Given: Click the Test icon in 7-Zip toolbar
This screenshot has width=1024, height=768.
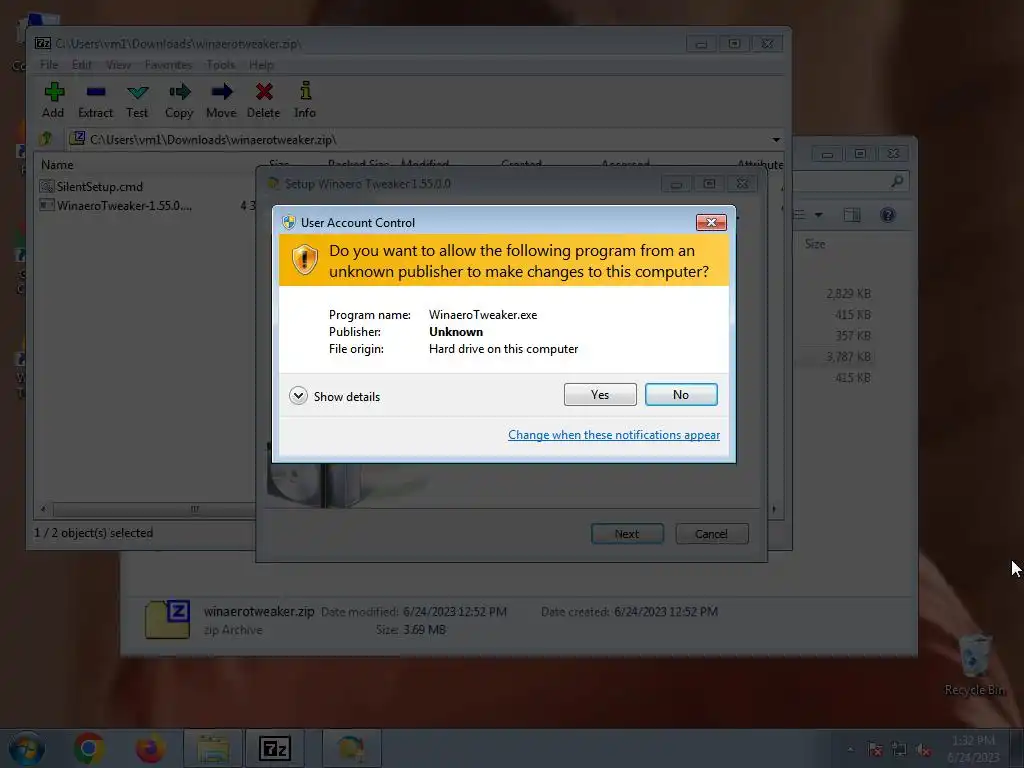Looking at the screenshot, I should pyautogui.click(x=137, y=92).
